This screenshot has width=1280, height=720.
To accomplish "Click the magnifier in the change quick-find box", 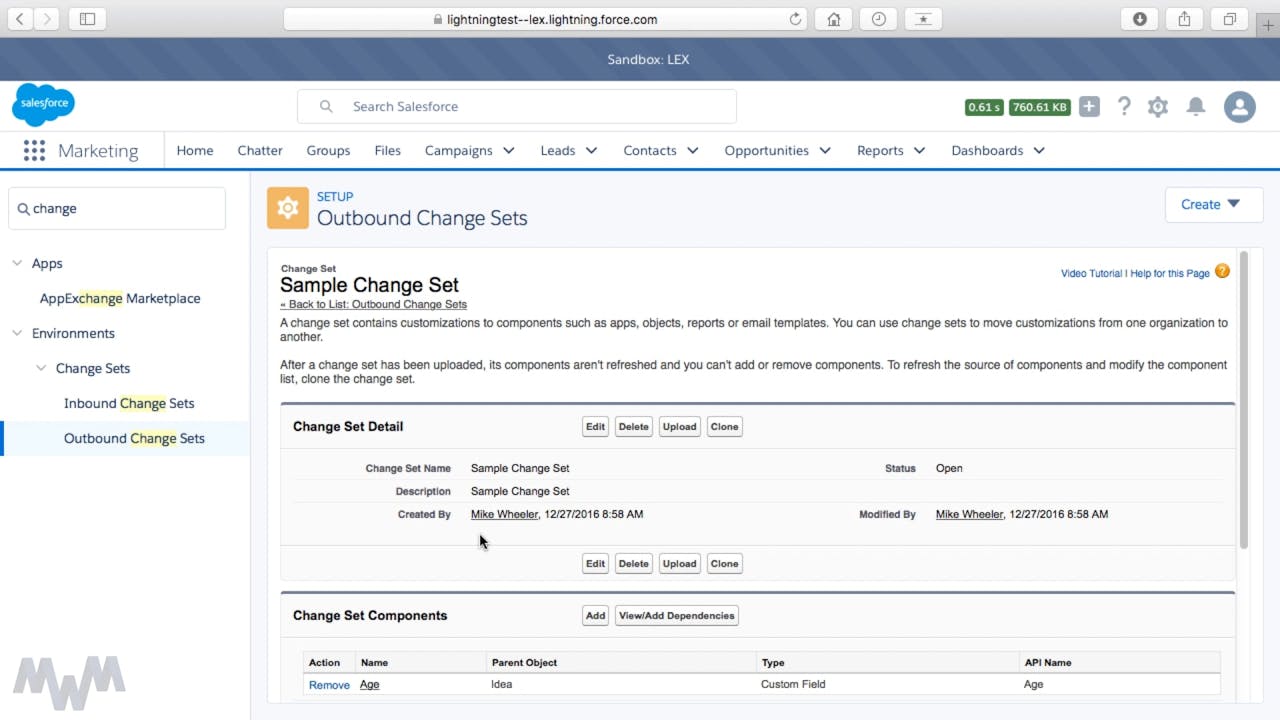I will 23,209.
